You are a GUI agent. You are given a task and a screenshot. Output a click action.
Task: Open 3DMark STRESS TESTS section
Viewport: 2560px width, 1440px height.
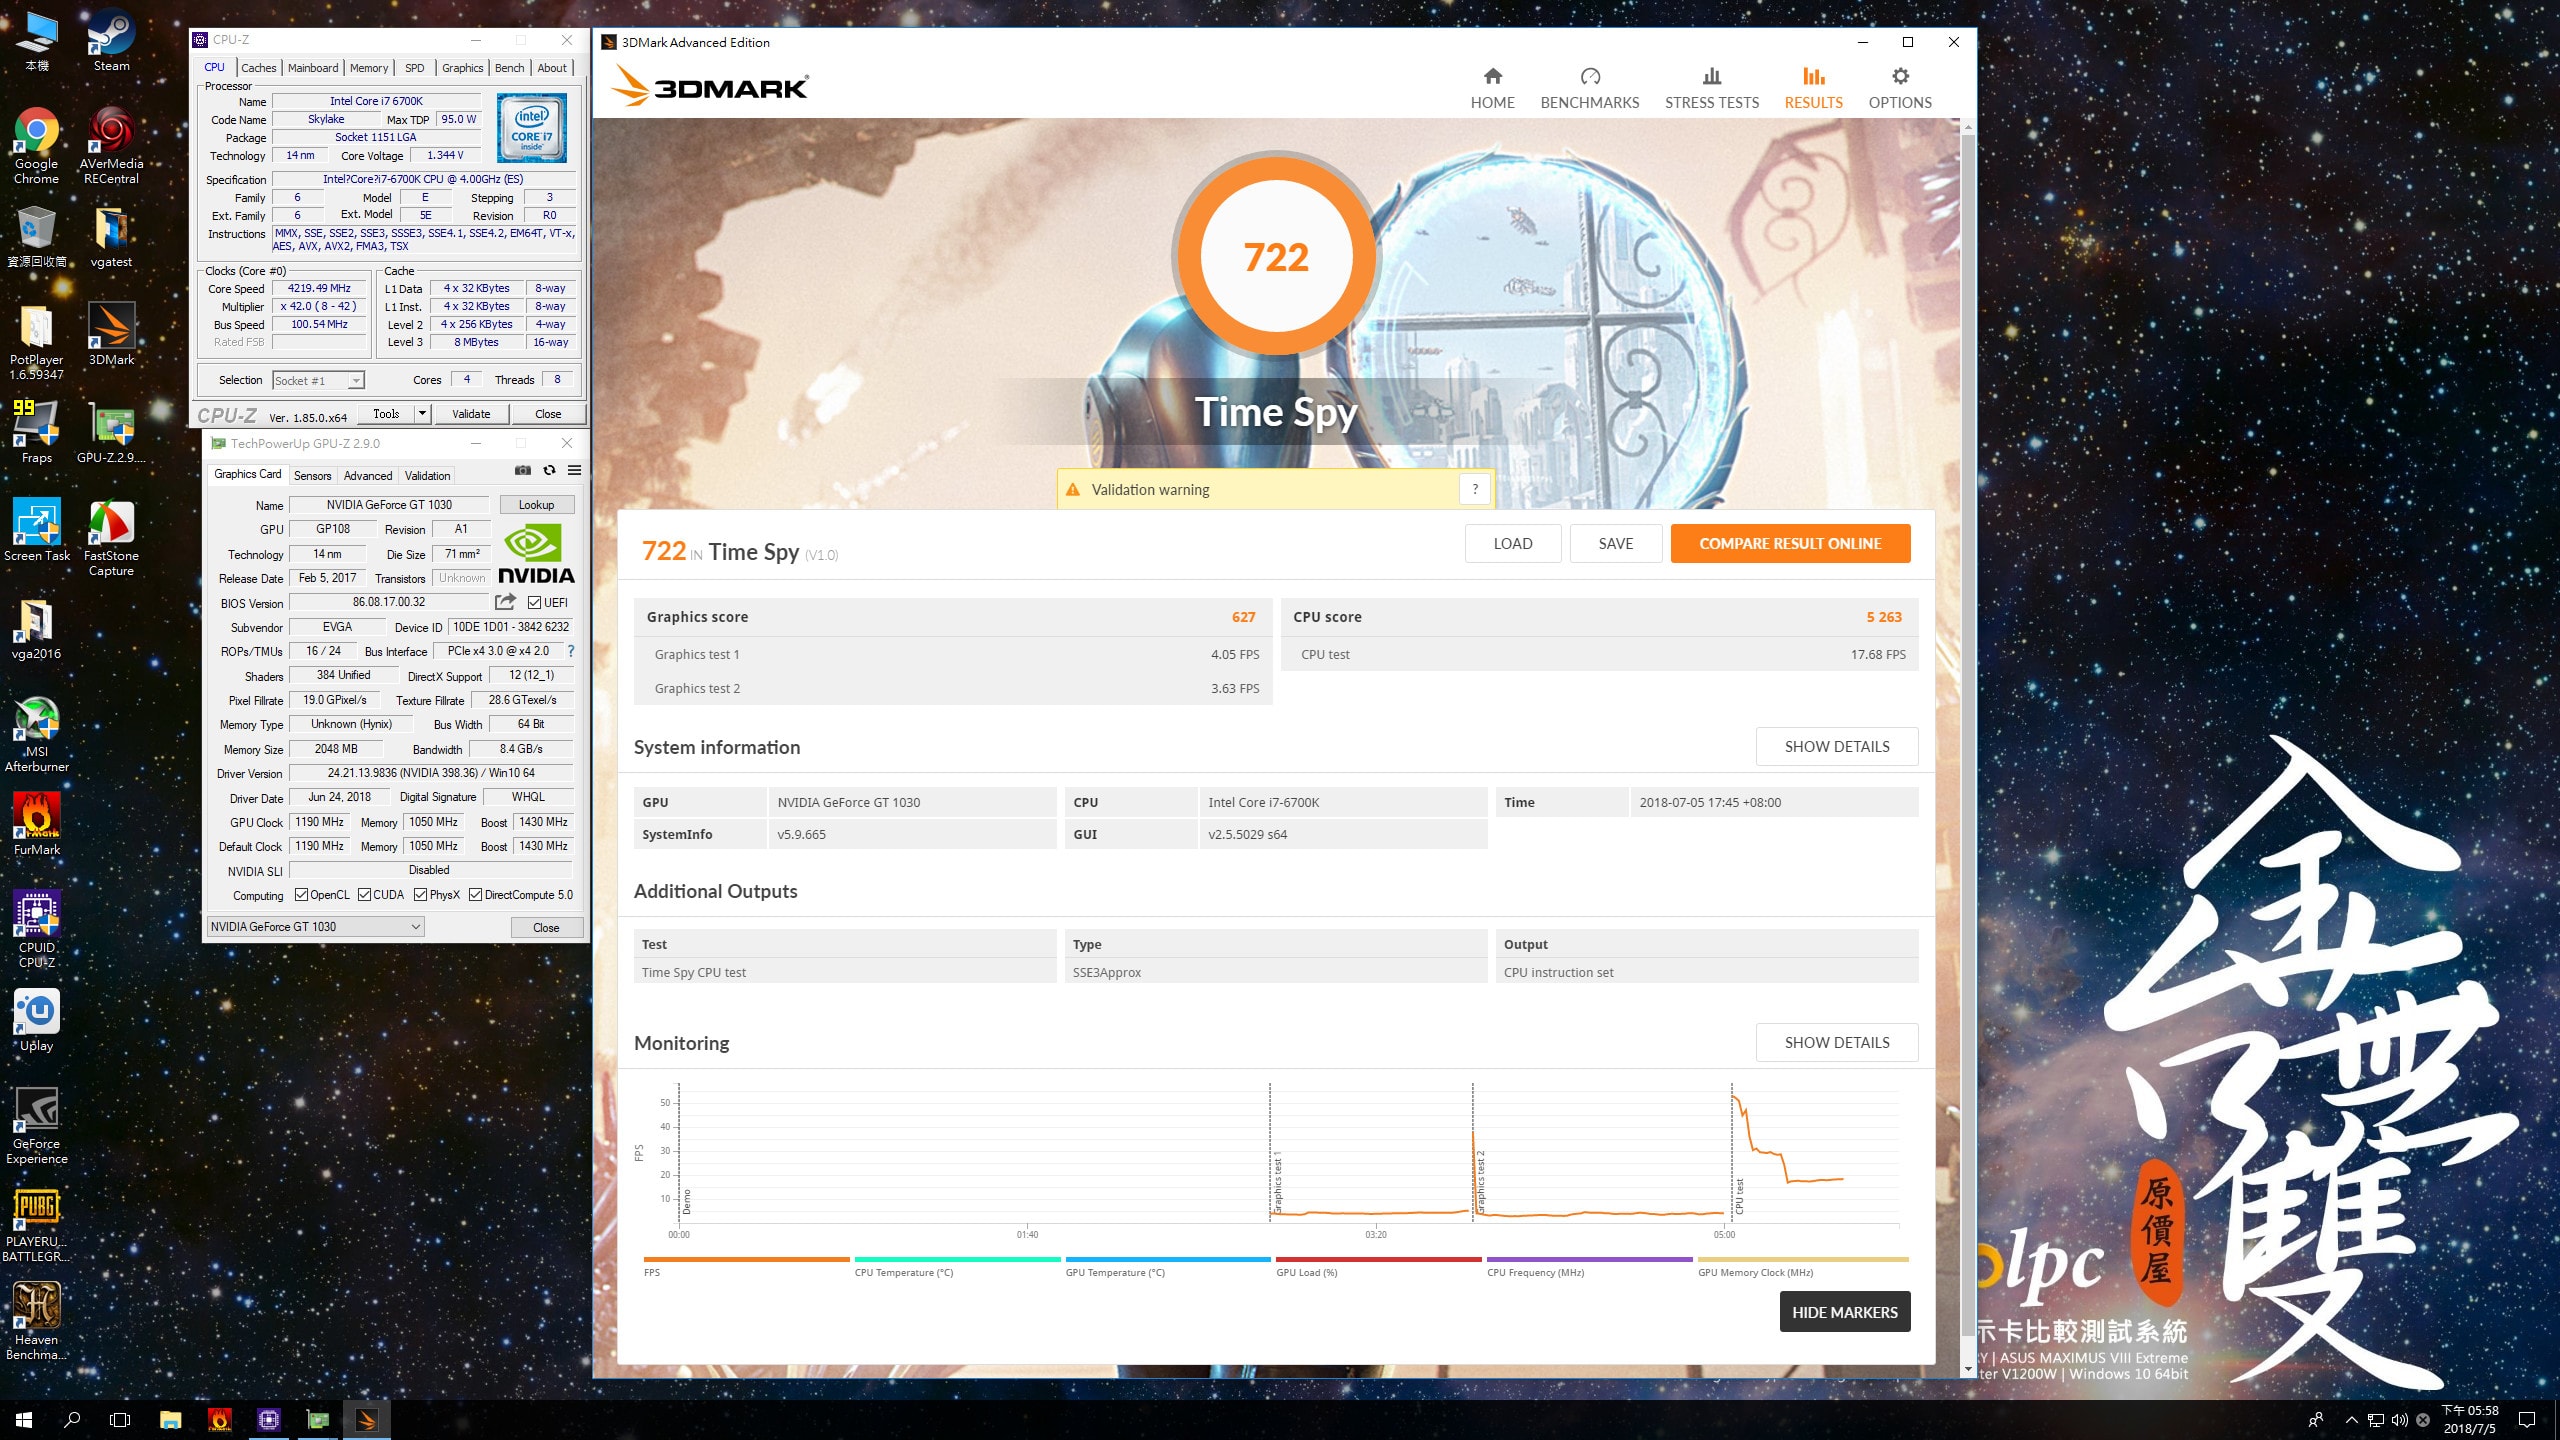coord(1711,88)
